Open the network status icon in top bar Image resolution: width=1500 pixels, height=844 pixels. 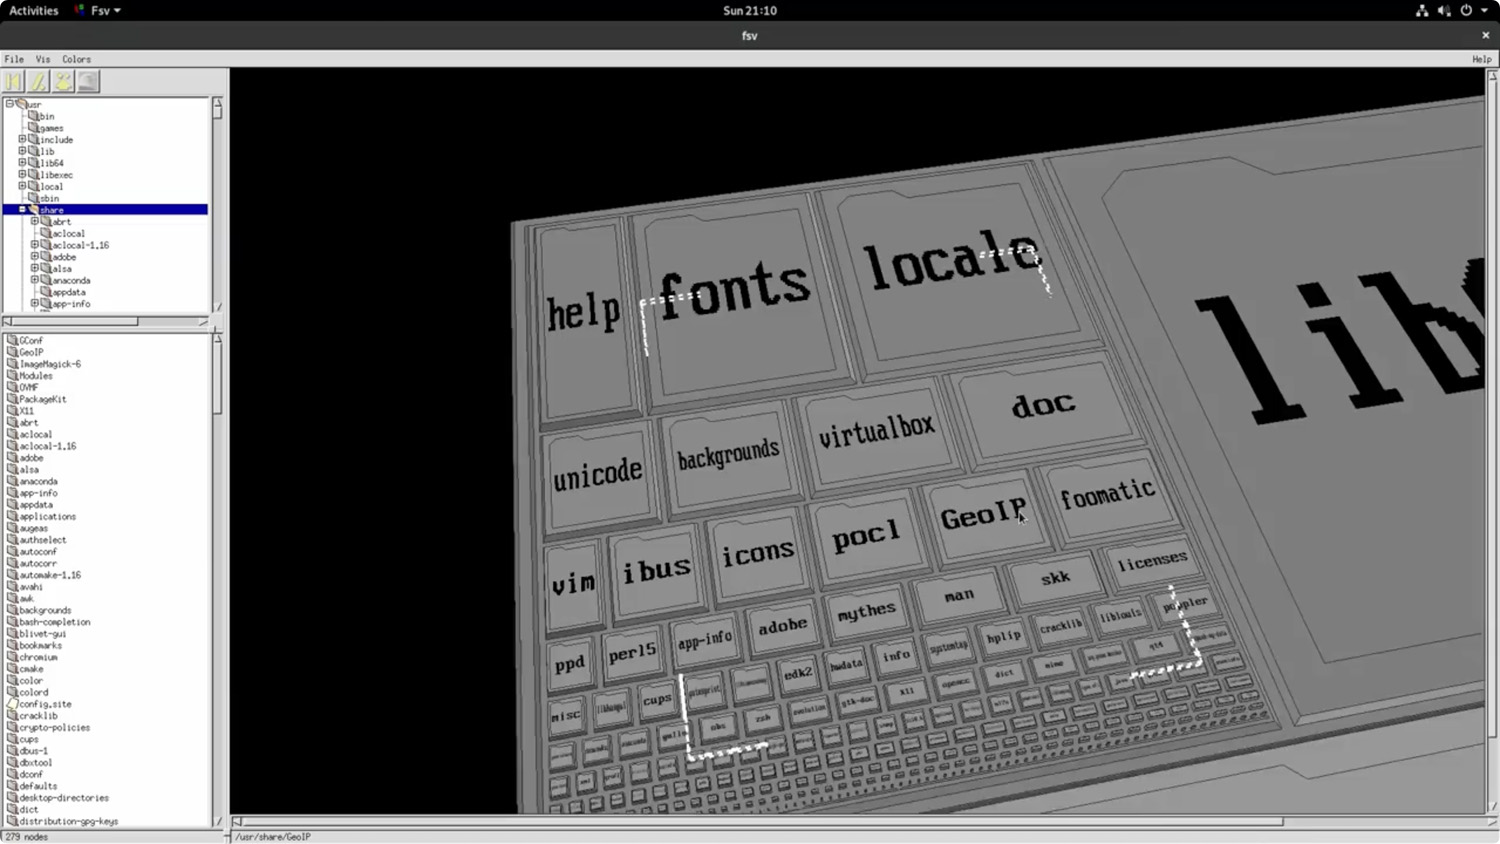1422,10
